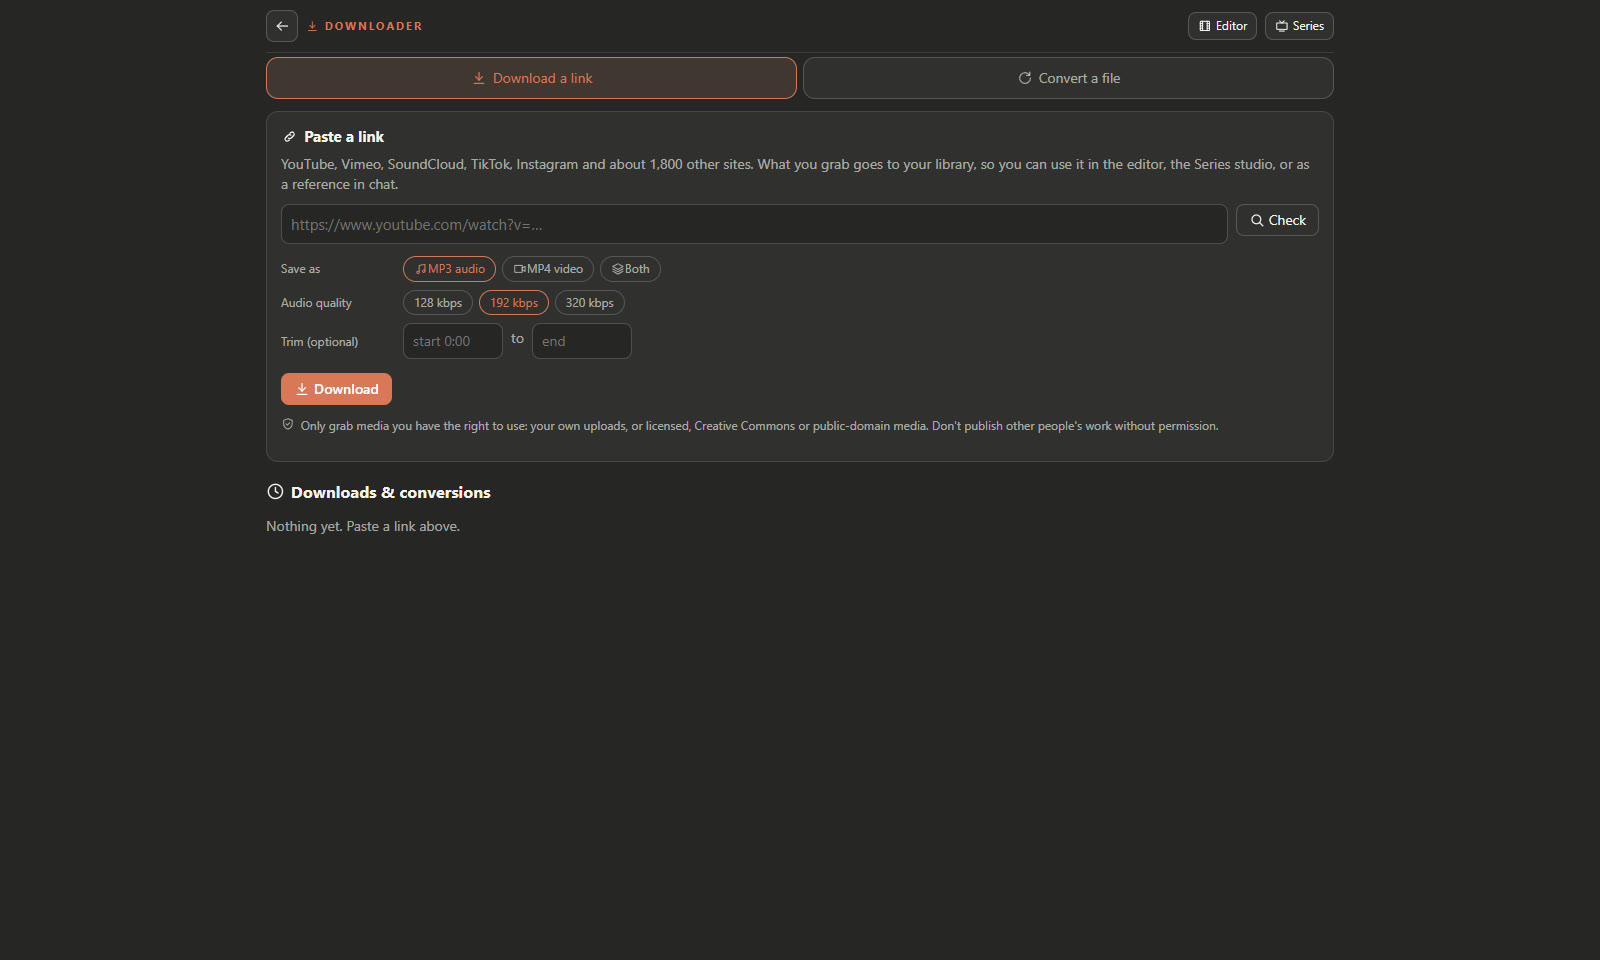Click the shield icon beside the usage notice
Viewport: 1600px width, 960px height.
coord(288,424)
